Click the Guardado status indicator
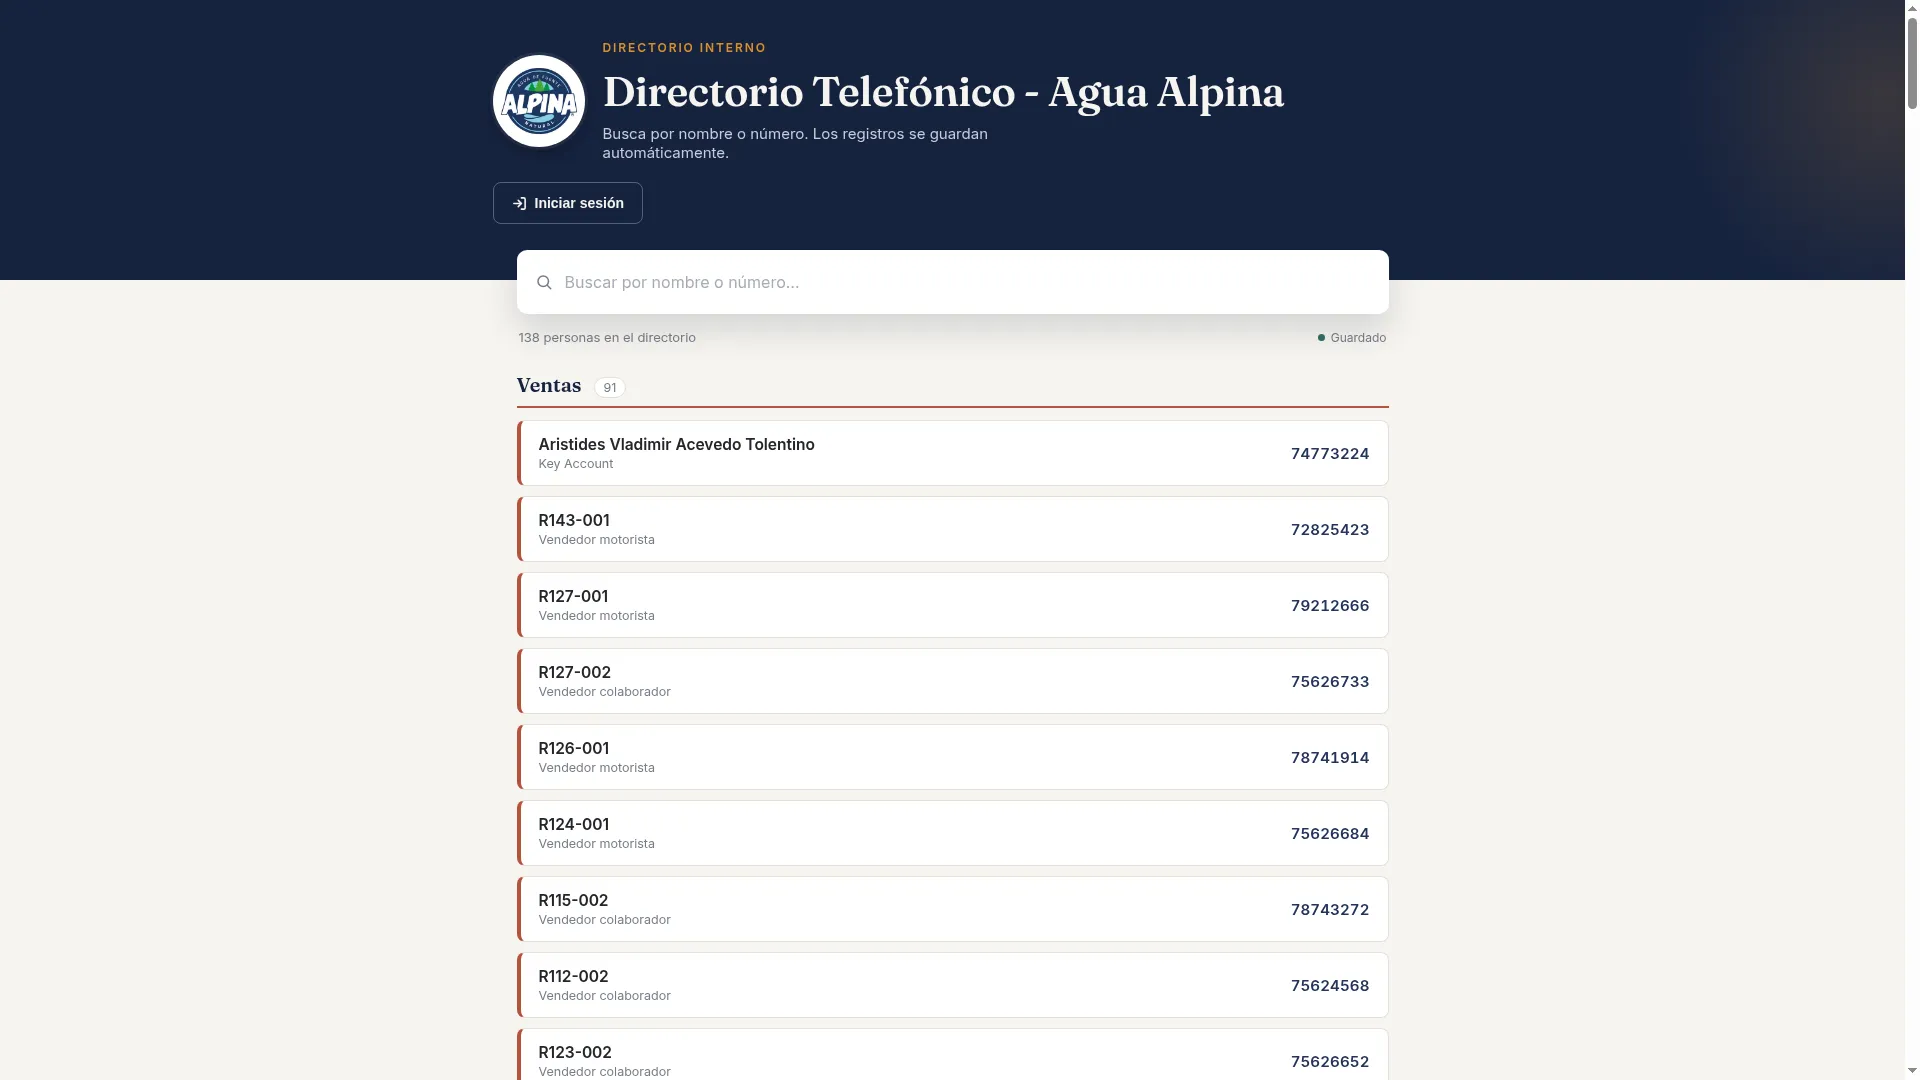This screenshot has height=1080, width=1920. 1351,338
